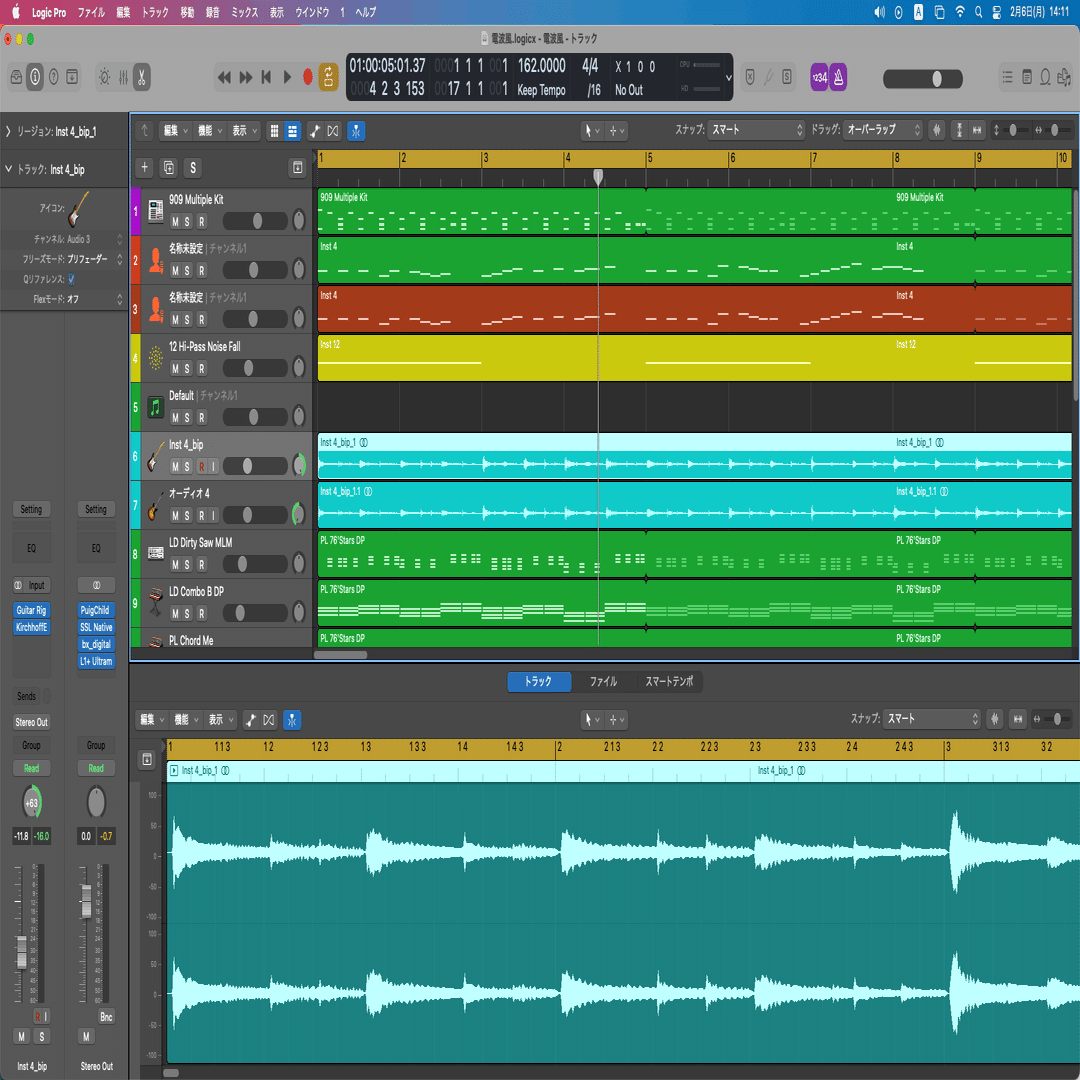The width and height of the screenshot is (1080, 1080).
Task: Toggle the Editors scissors button
Action: (141, 77)
